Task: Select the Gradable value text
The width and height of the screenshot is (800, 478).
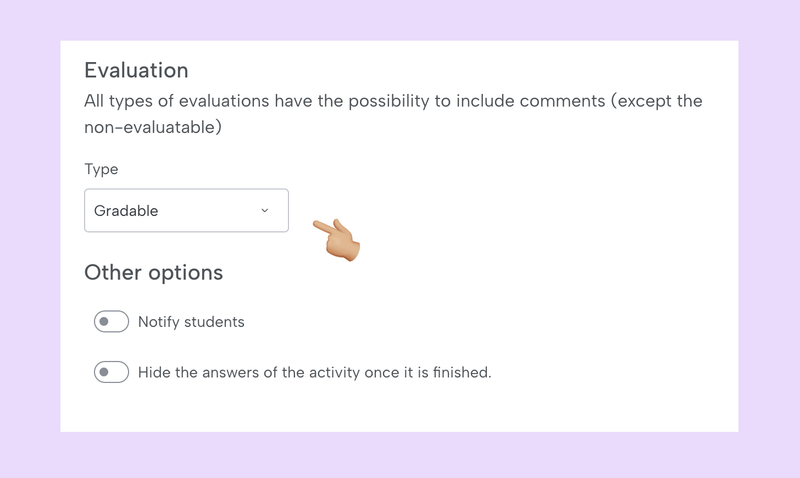Action: pos(126,211)
